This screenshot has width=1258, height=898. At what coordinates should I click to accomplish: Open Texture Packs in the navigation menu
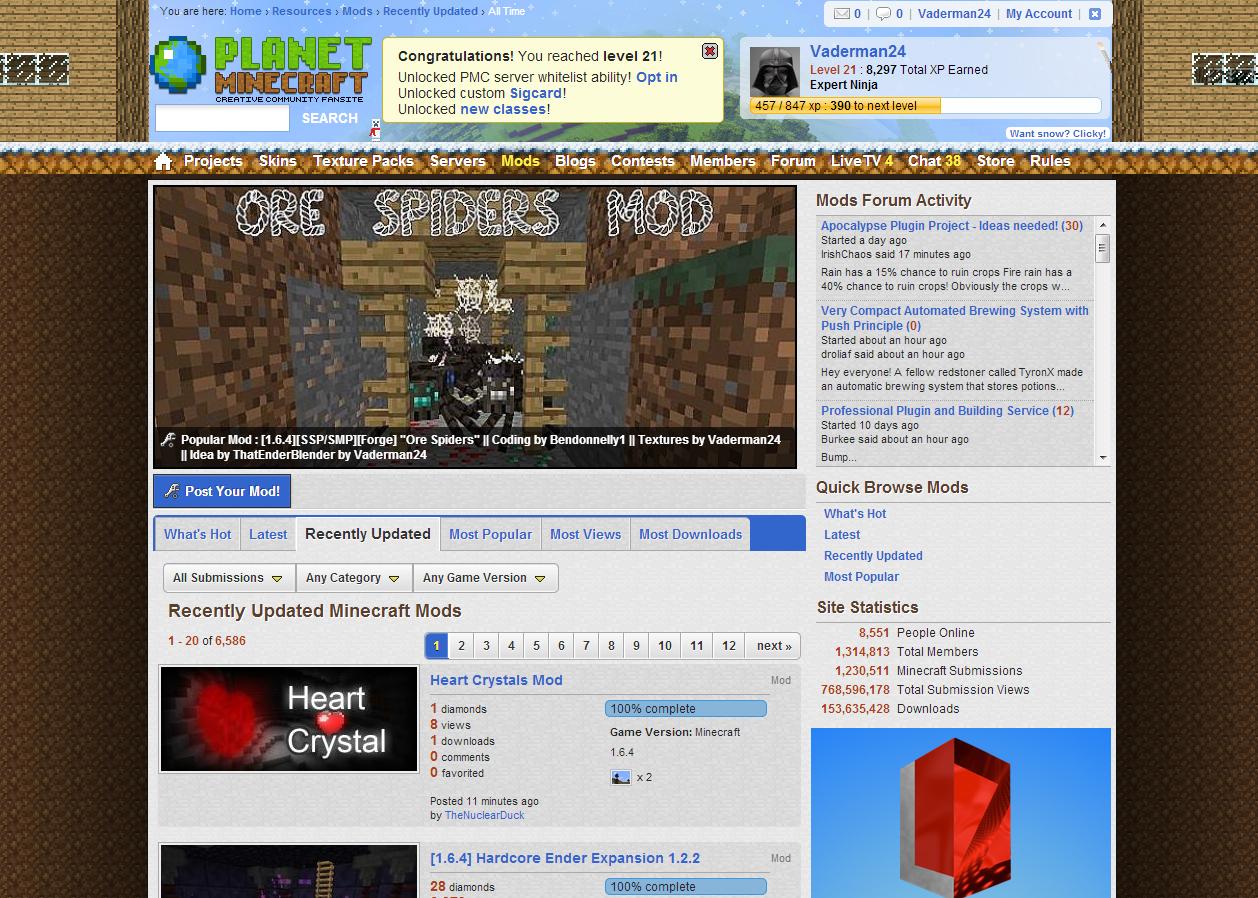[363, 161]
